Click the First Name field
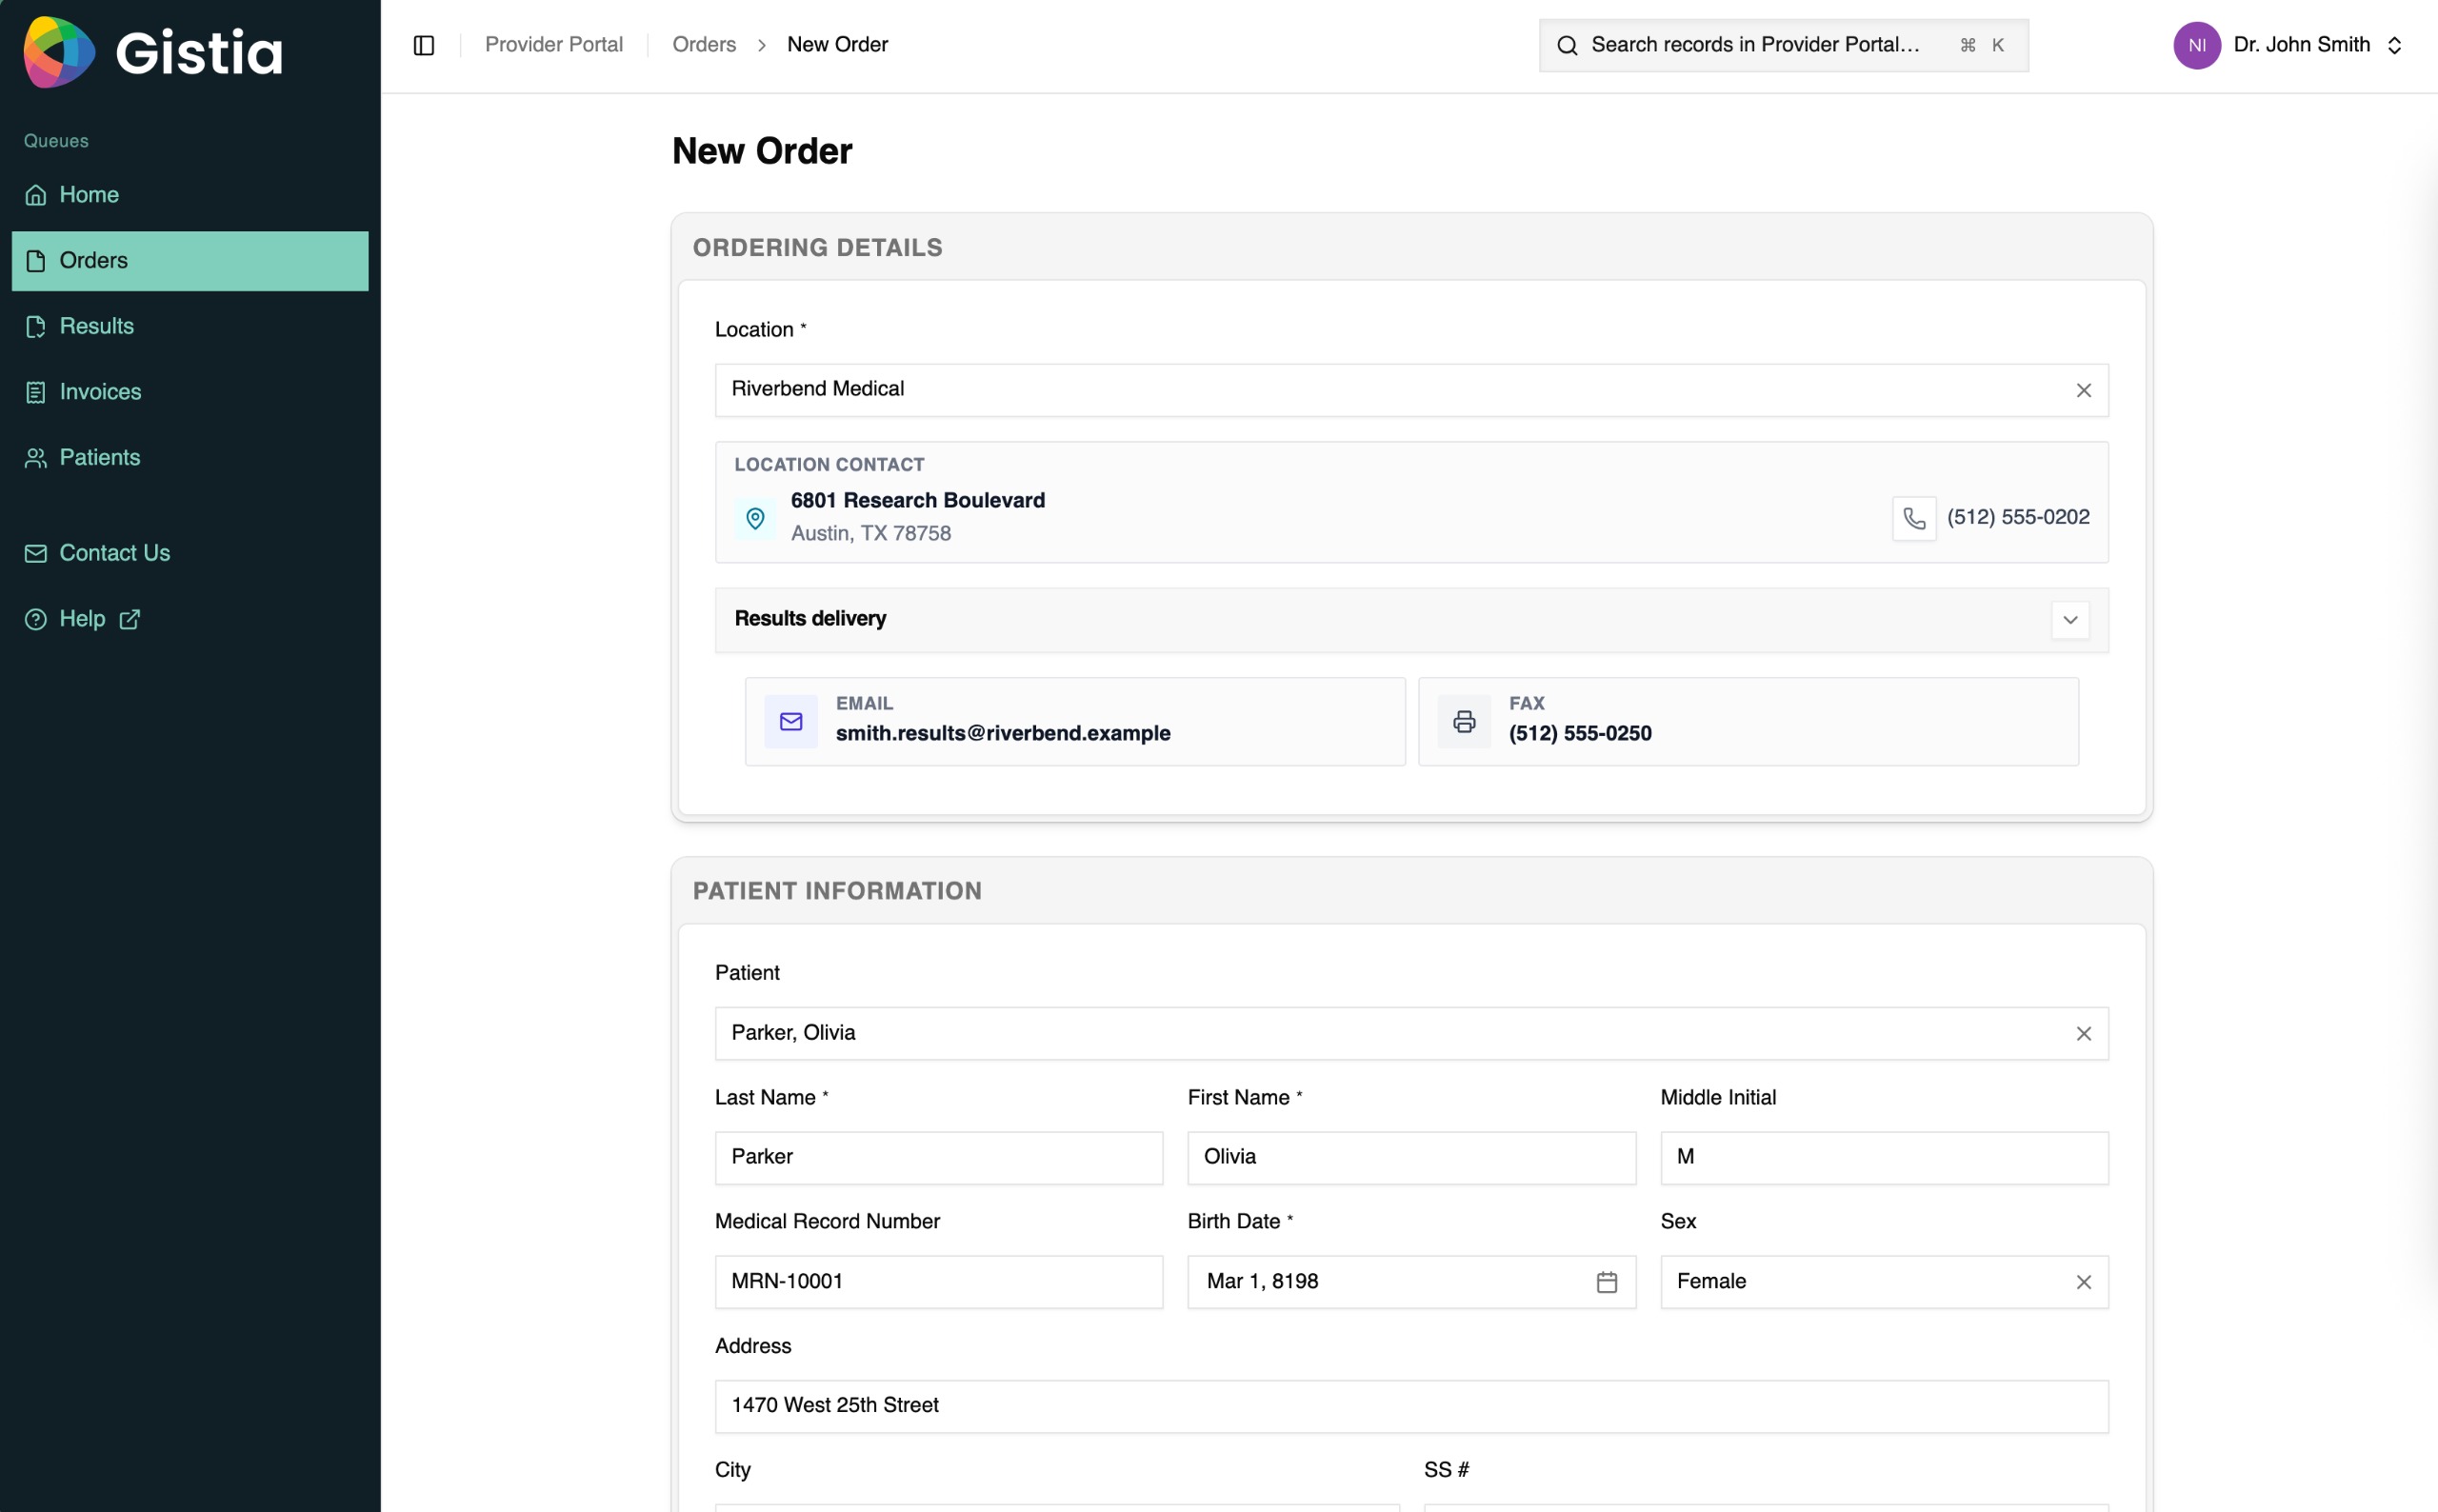The width and height of the screenshot is (2438, 1512). click(1411, 1158)
